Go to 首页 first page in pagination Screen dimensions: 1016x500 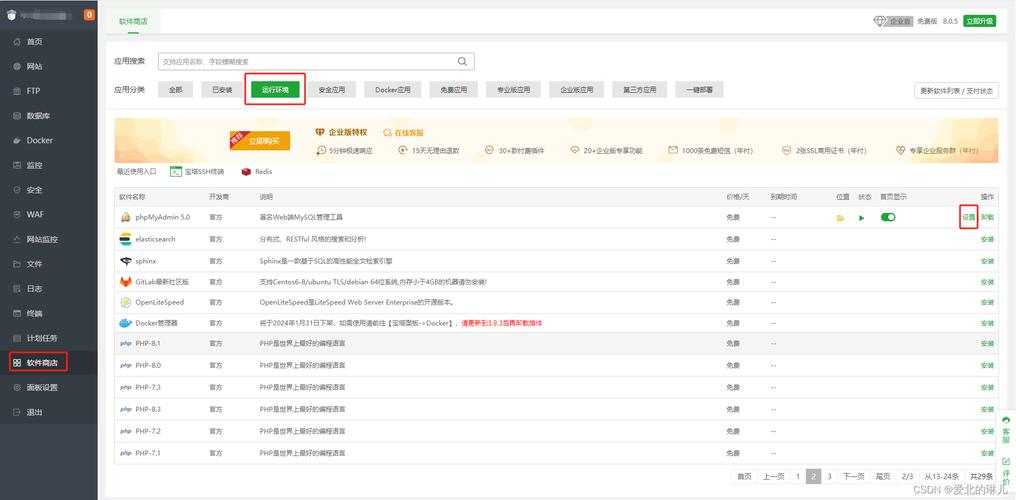pos(745,476)
